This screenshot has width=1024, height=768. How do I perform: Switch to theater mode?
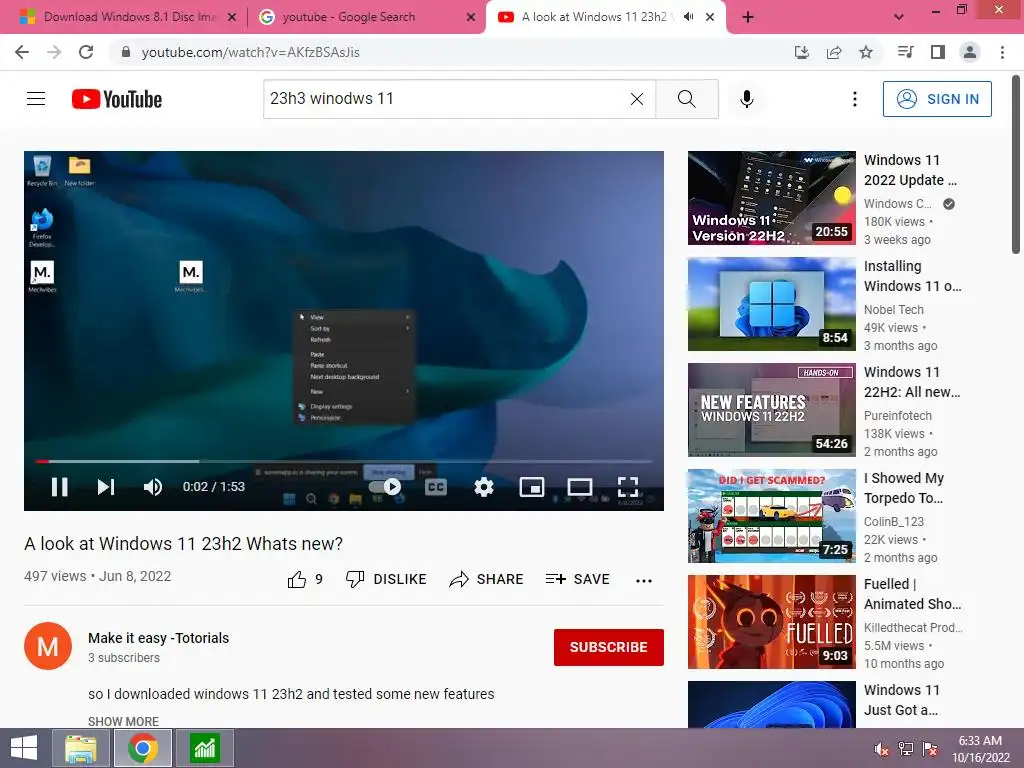(580, 487)
